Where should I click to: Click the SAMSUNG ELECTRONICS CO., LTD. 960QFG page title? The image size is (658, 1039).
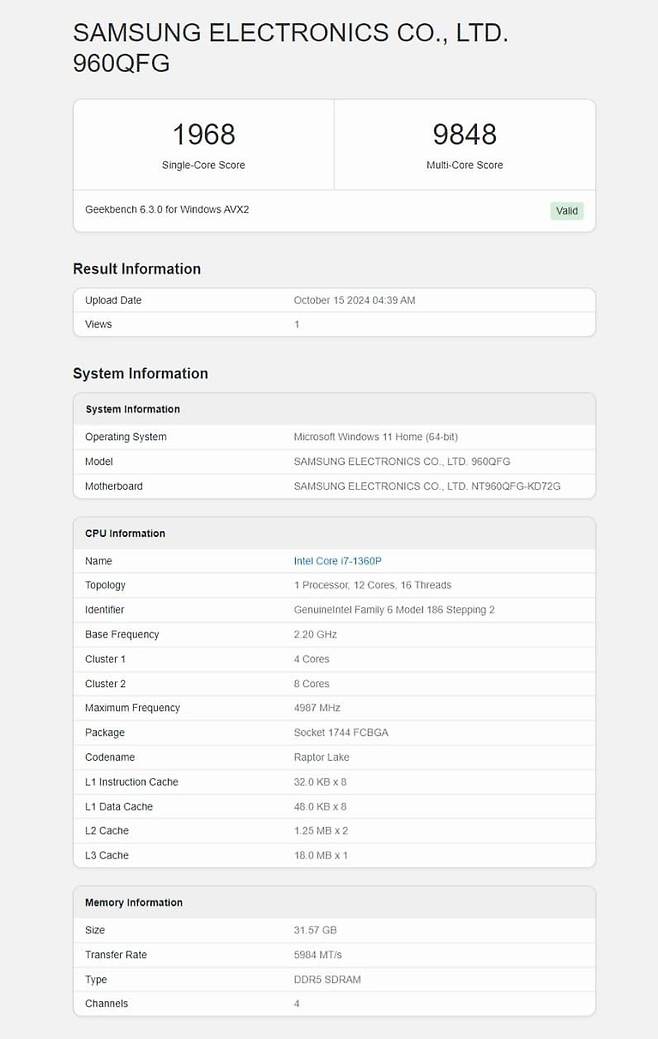pyautogui.click(x=290, y=48)
